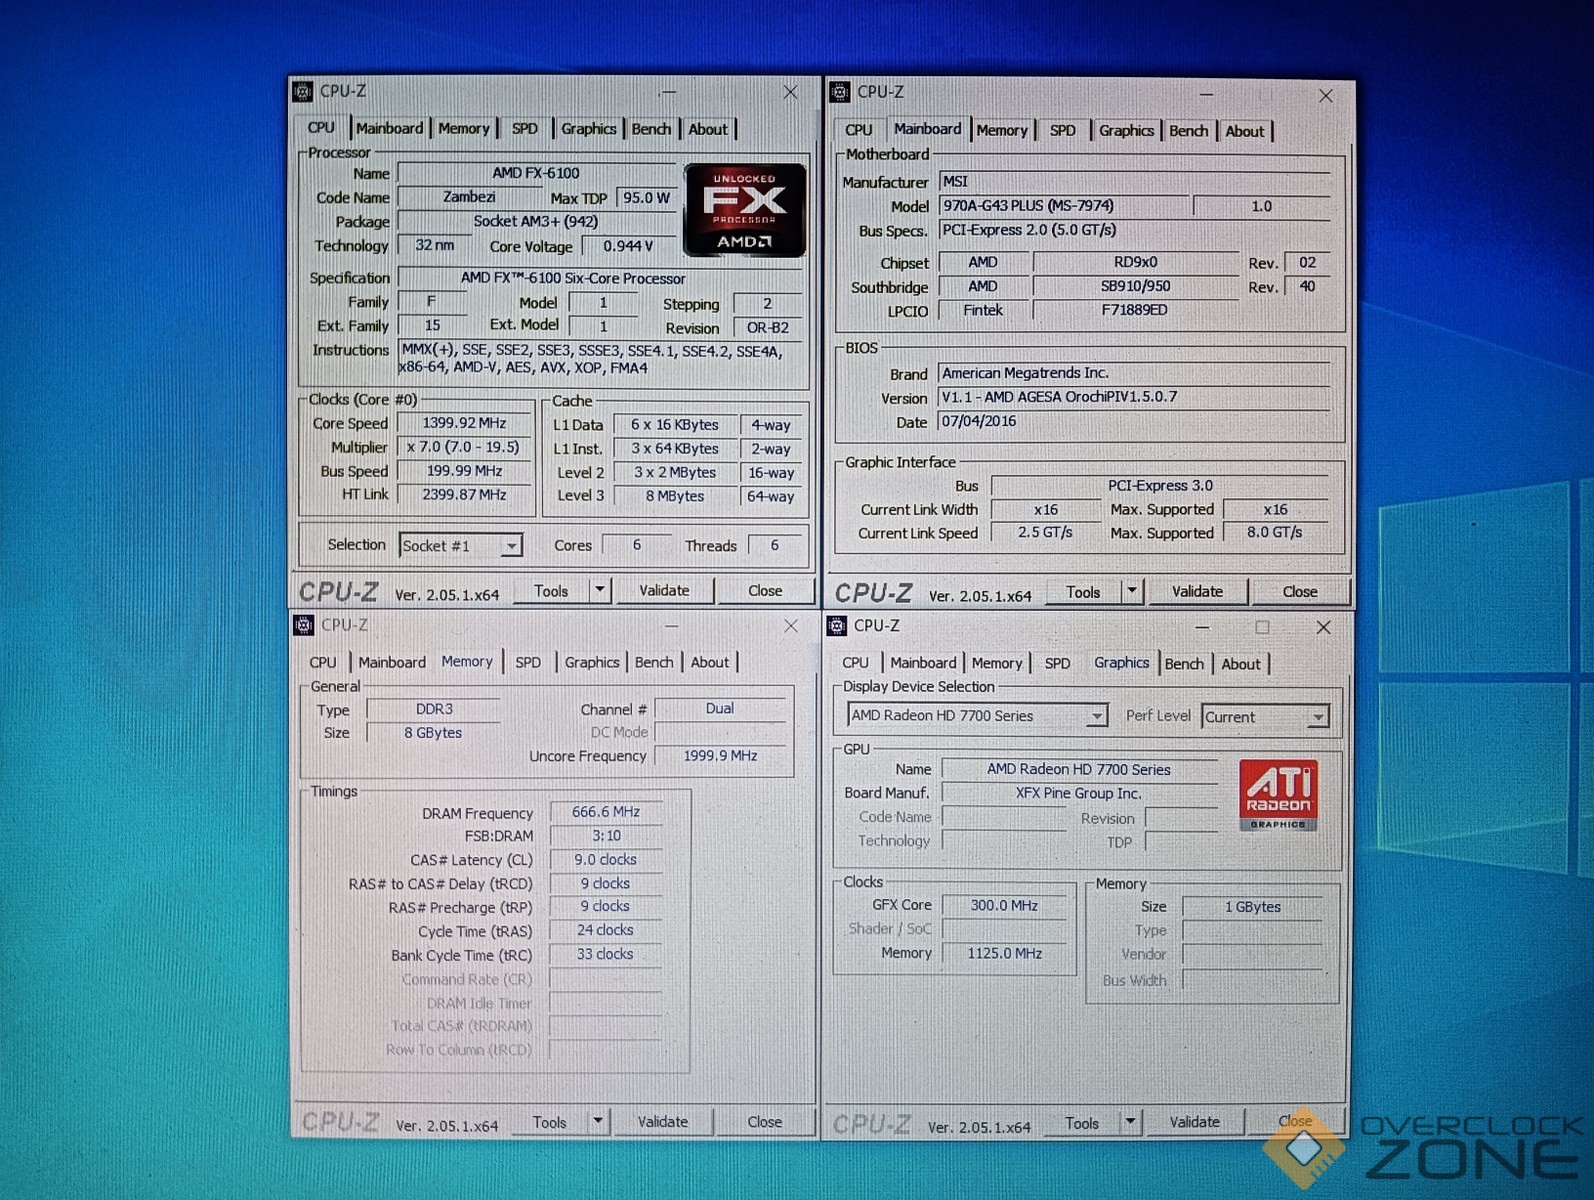Click Validate in the processor window
The image size is (1594, 1200).
click(664, 590)
